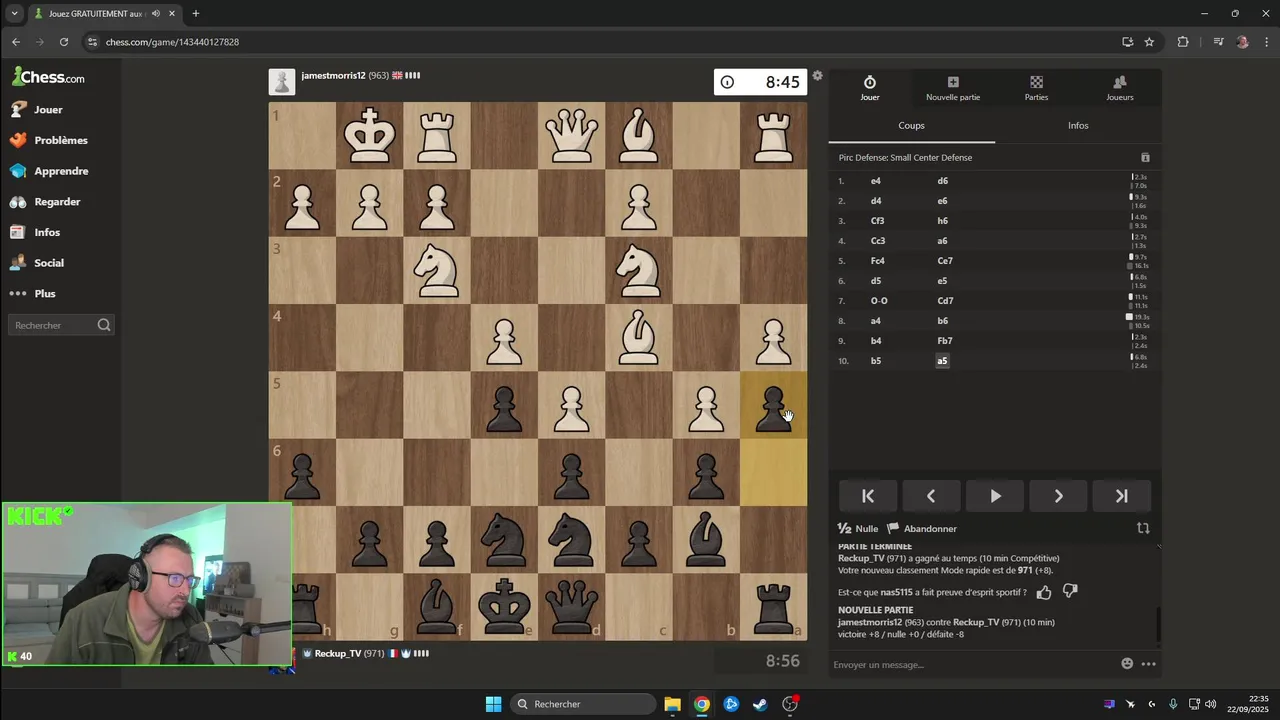Open the Pirc Defense: Small Center Defense link
Screen dimensions: 1280x720
pos(905,157)
